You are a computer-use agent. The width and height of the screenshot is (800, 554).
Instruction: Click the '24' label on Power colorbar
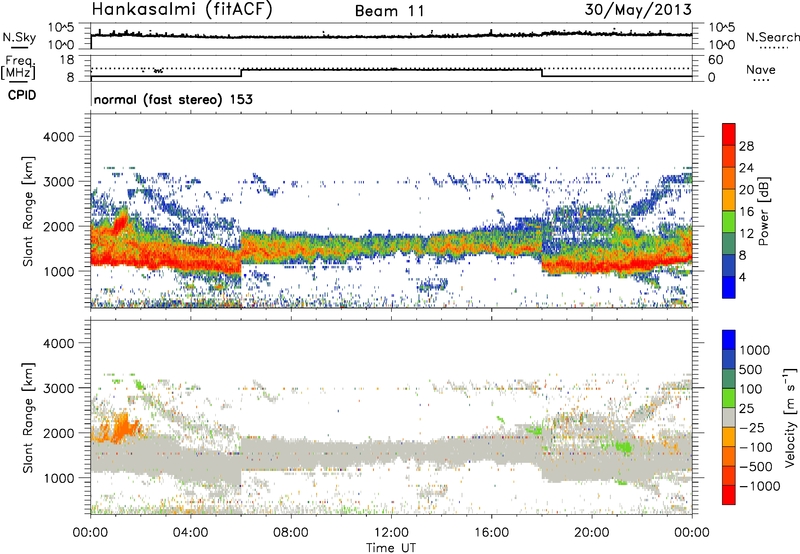click(746, 168)
